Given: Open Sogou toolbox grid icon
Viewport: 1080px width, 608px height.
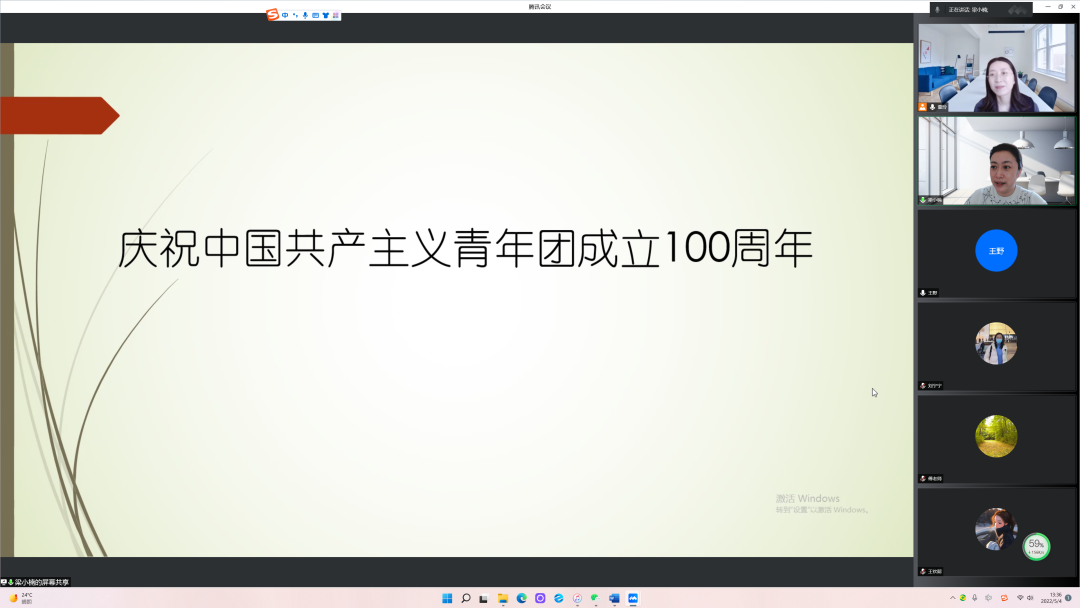Looking at the screenshot, I should (x=336, y=15).
